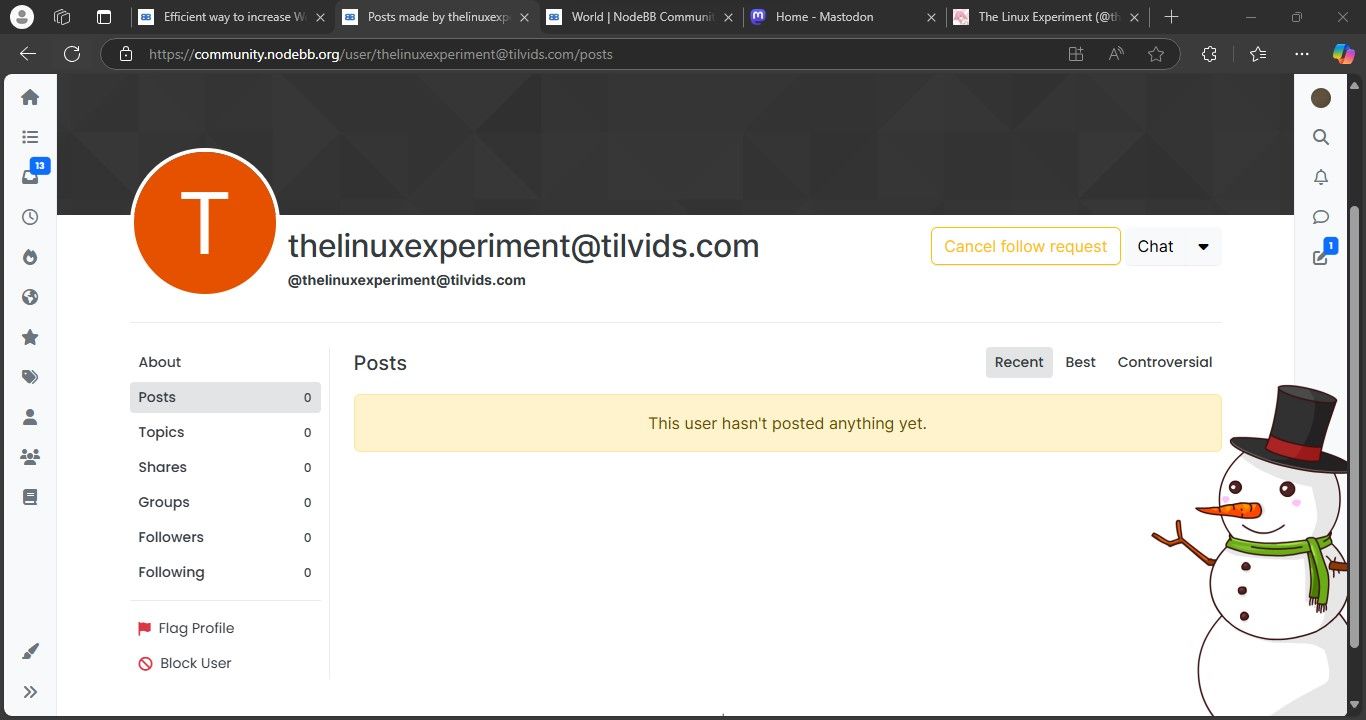Viewport: 1366px width, 720px height.
Task: Go back using the browser back arrow
Action: tap(28, 54)
